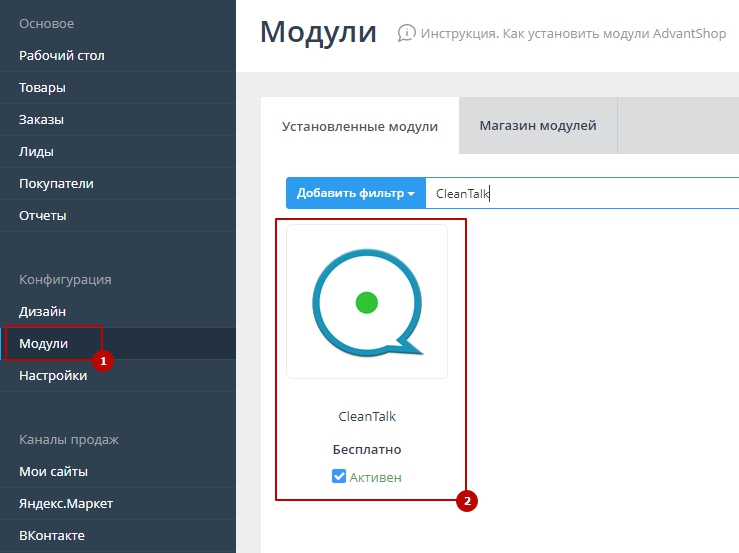Go to Рабочий стол in sidebar

(62, 55)
